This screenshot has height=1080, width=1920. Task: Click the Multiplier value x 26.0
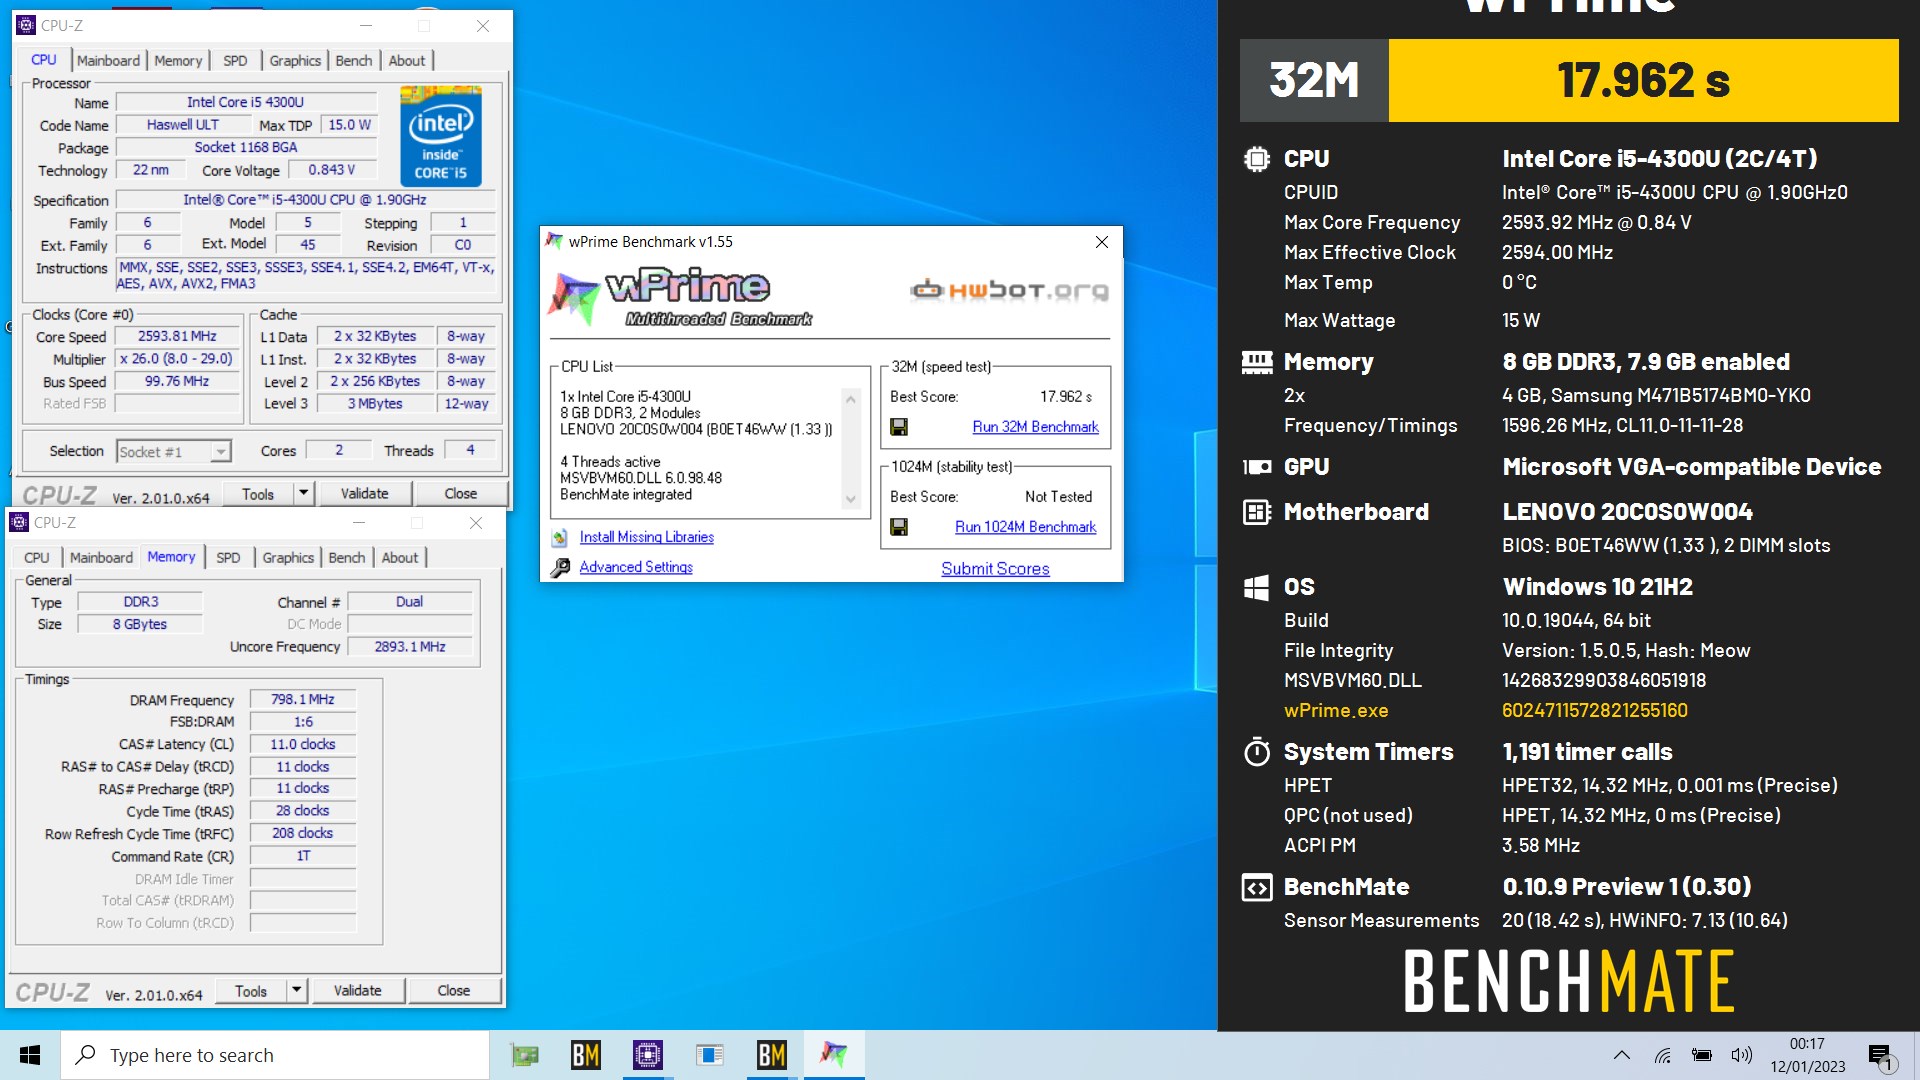176,359
